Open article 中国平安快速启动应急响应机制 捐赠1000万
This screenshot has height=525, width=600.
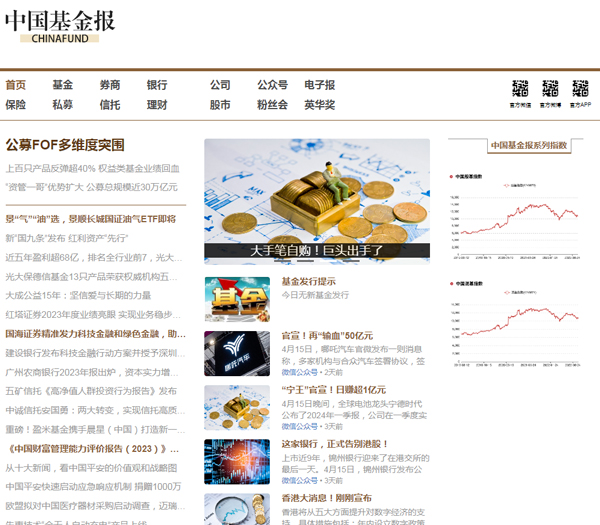pyautogui.click(x=93, y=487)
